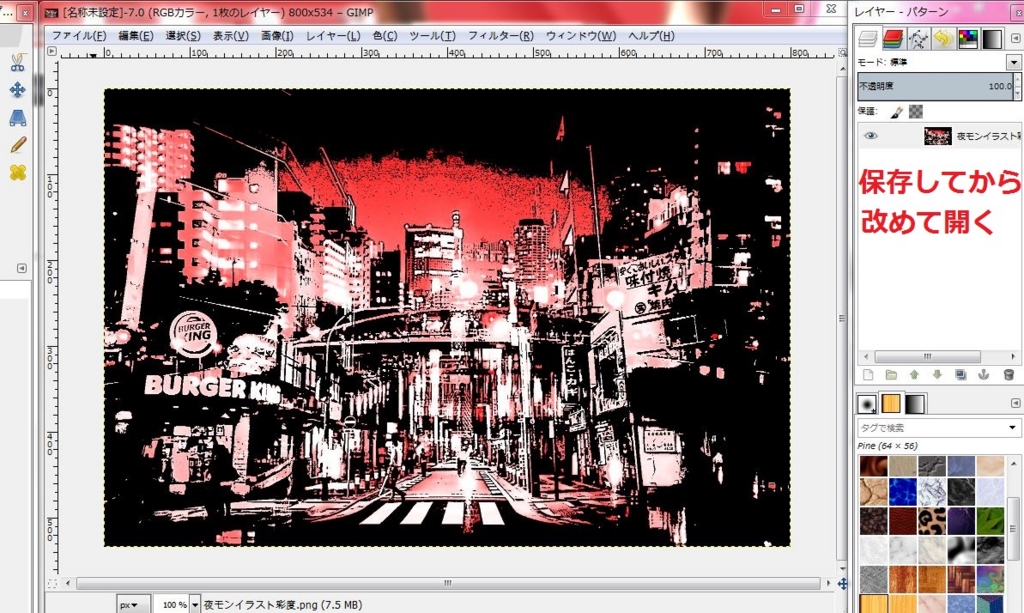
Task: Switch to the Channels dock tab
Action: click(x=893, y=39)
